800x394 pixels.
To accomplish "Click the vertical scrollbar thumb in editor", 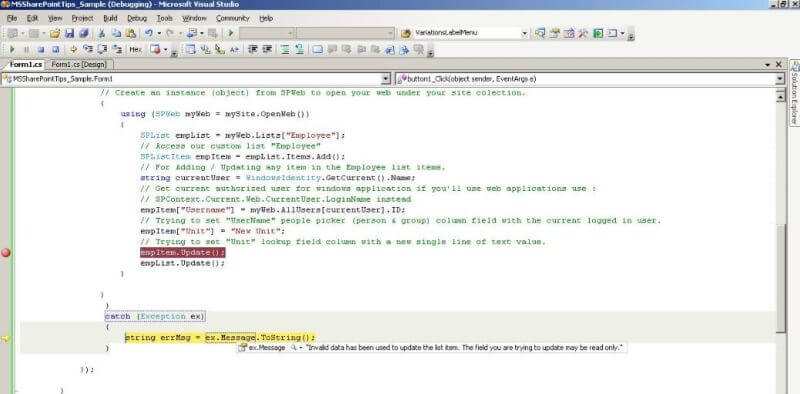I will (x=780, y=278).
